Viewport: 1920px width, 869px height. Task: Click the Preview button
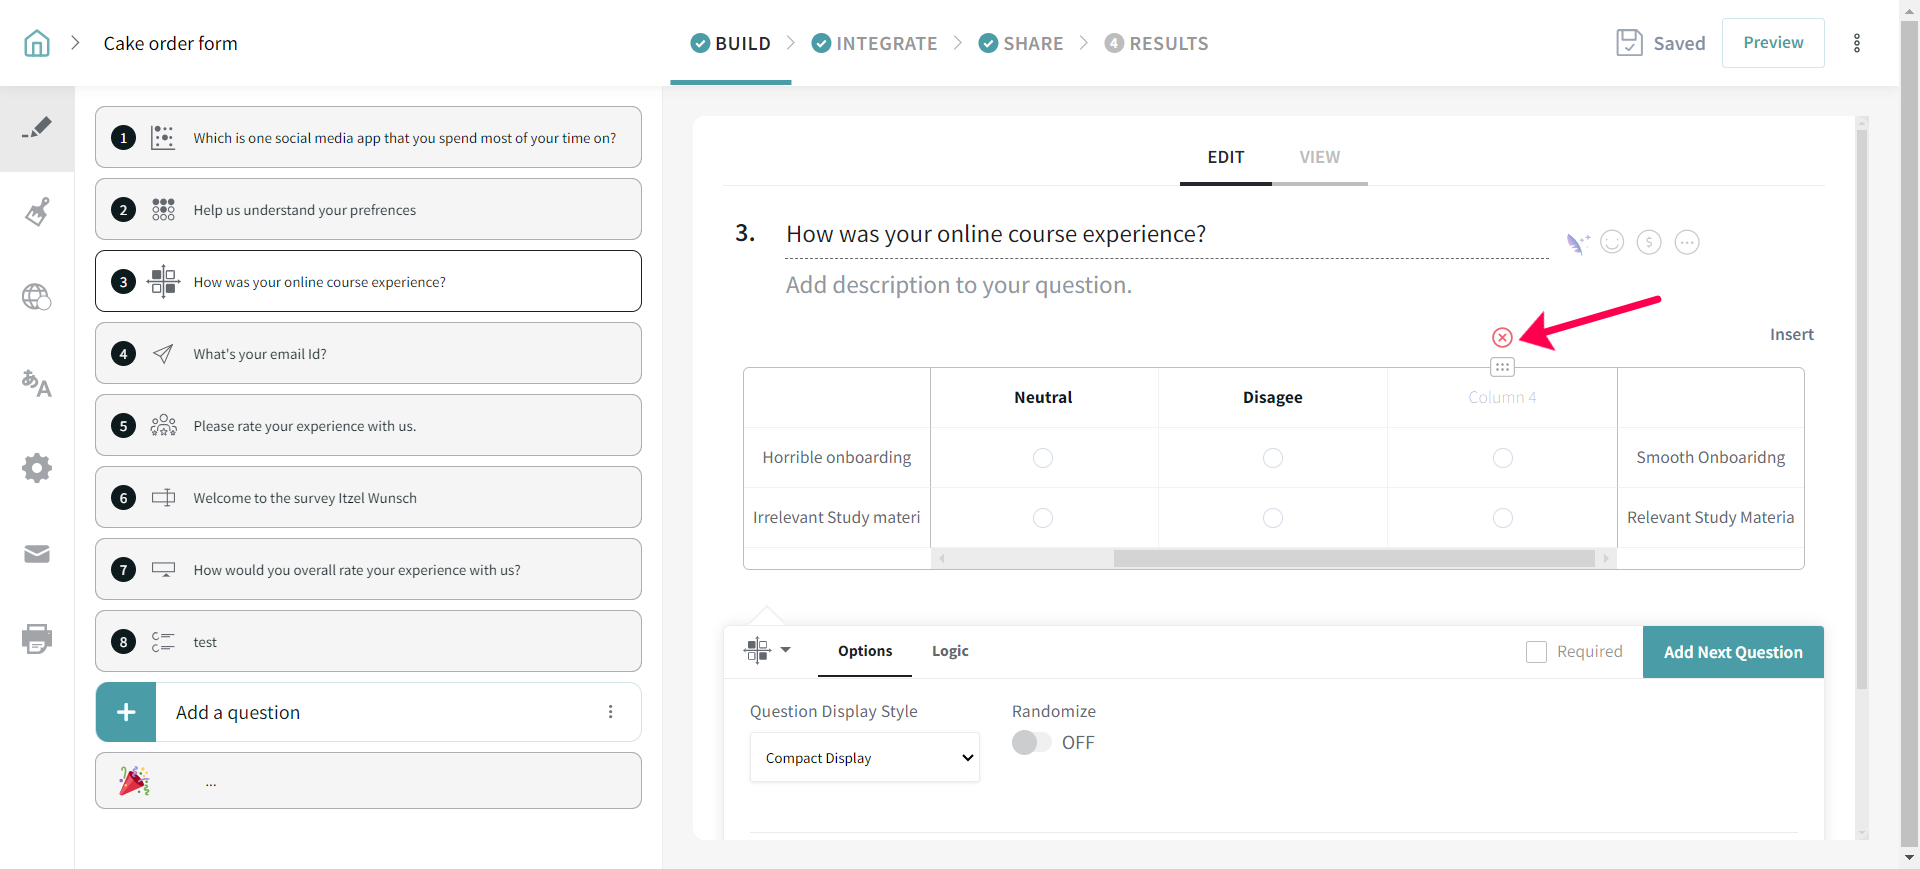(x=1773, y=43)
